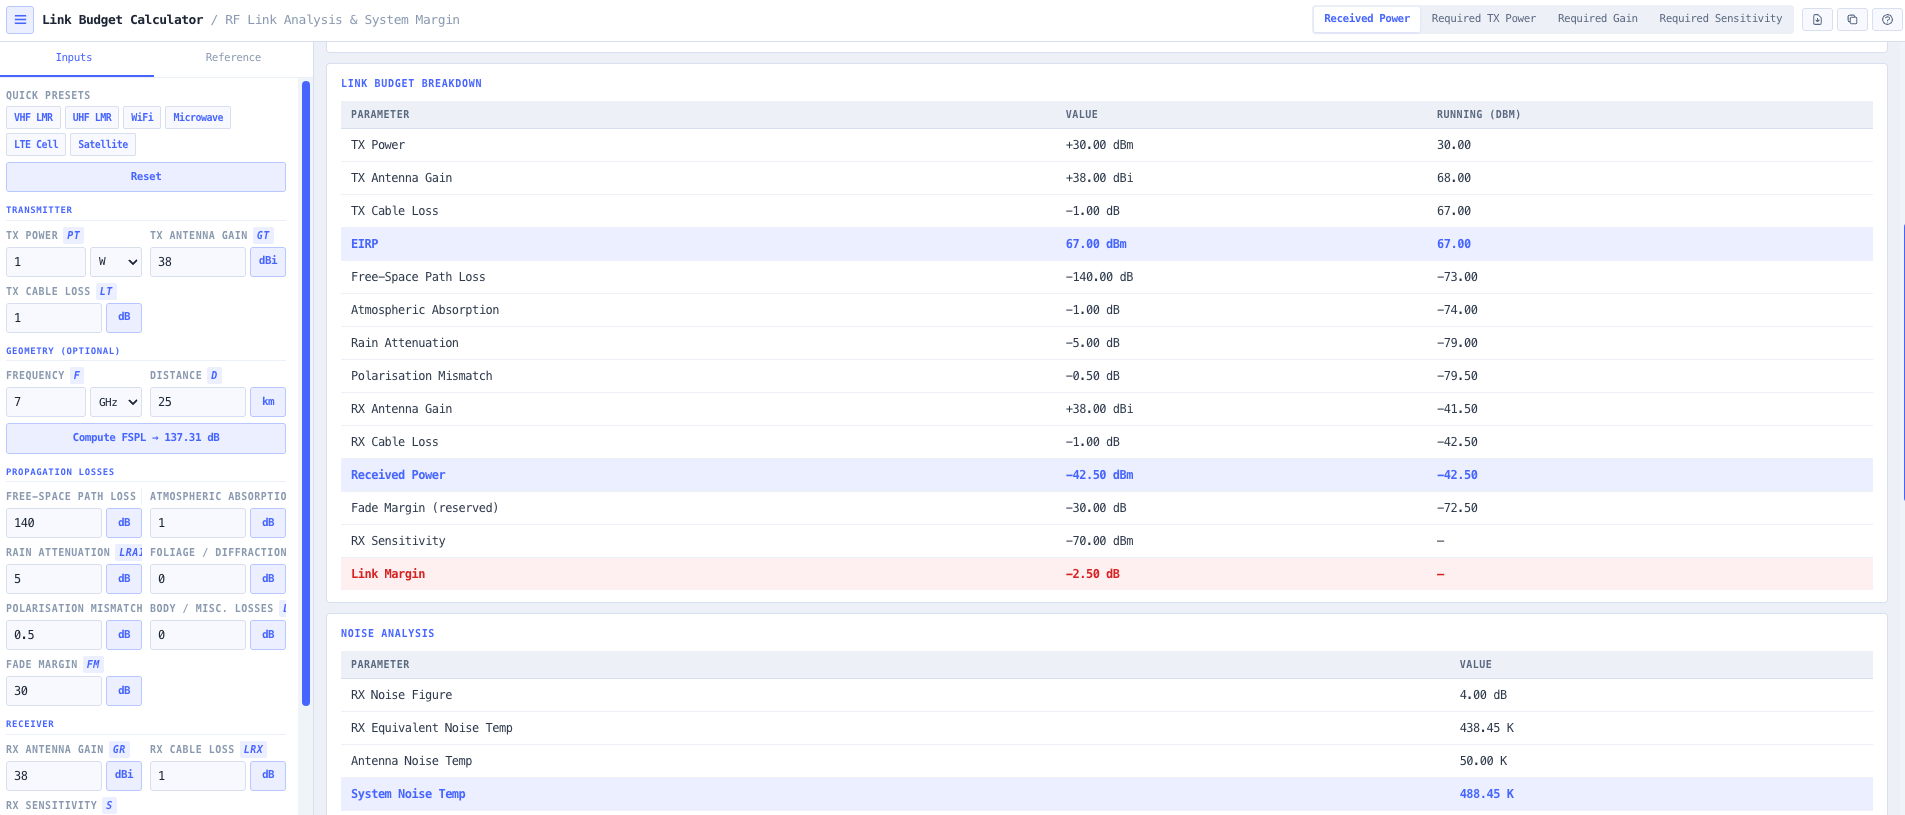The image size is (1905, 815).
Task: Open the frequency unit dropdown (GHz)
Action: [116, 402]
